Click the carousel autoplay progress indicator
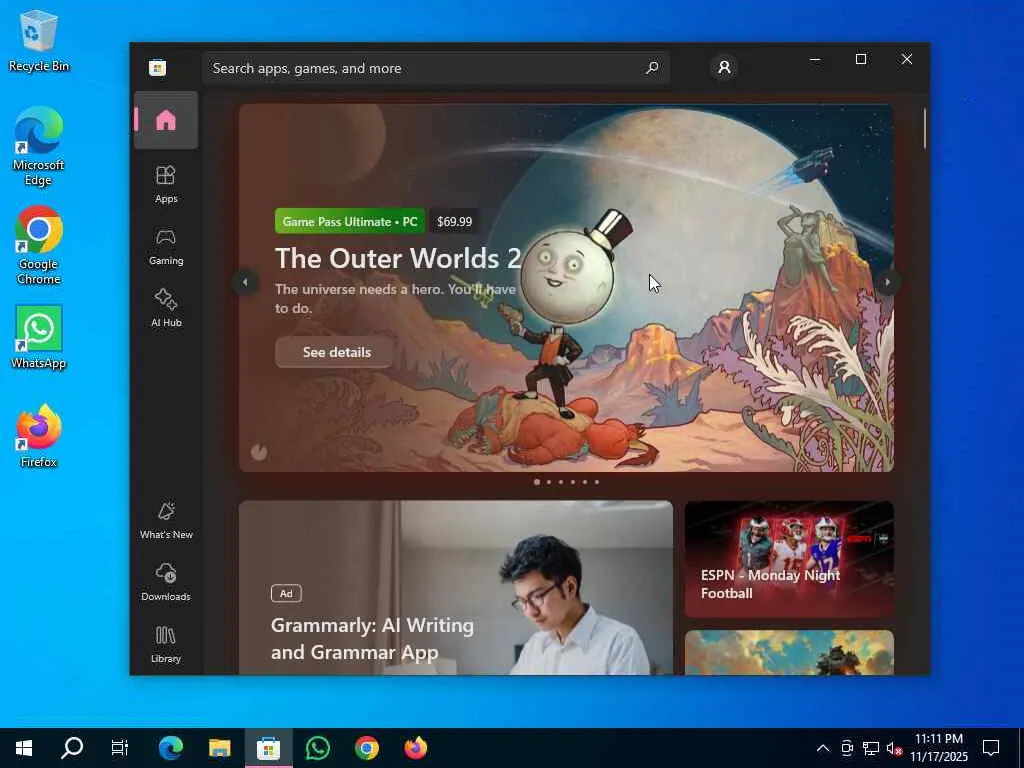 [259, 452]
